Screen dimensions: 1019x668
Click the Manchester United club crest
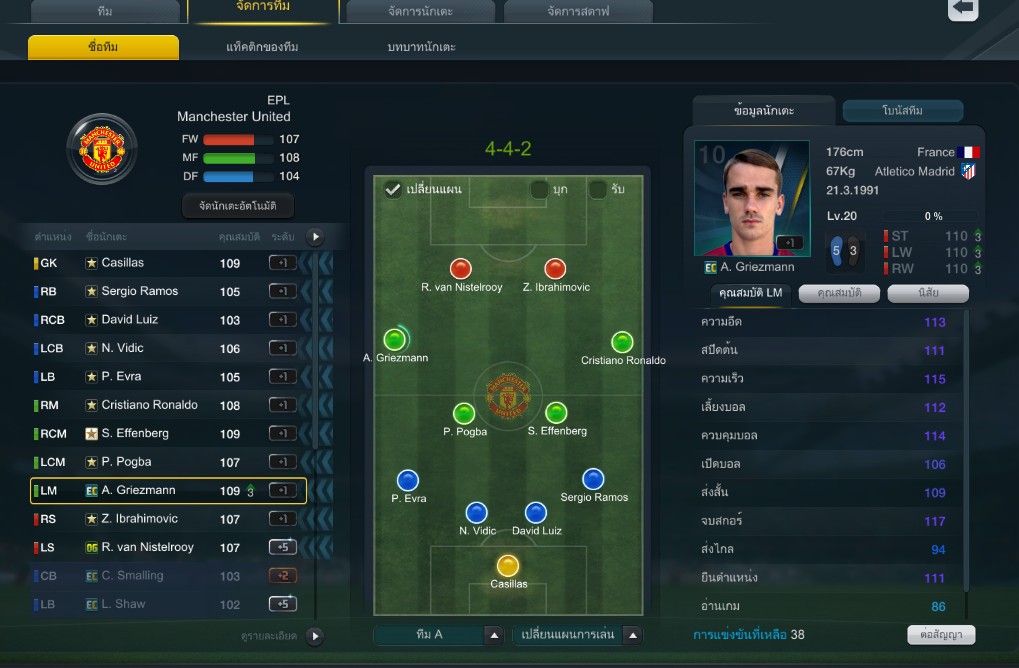(102, 149)
